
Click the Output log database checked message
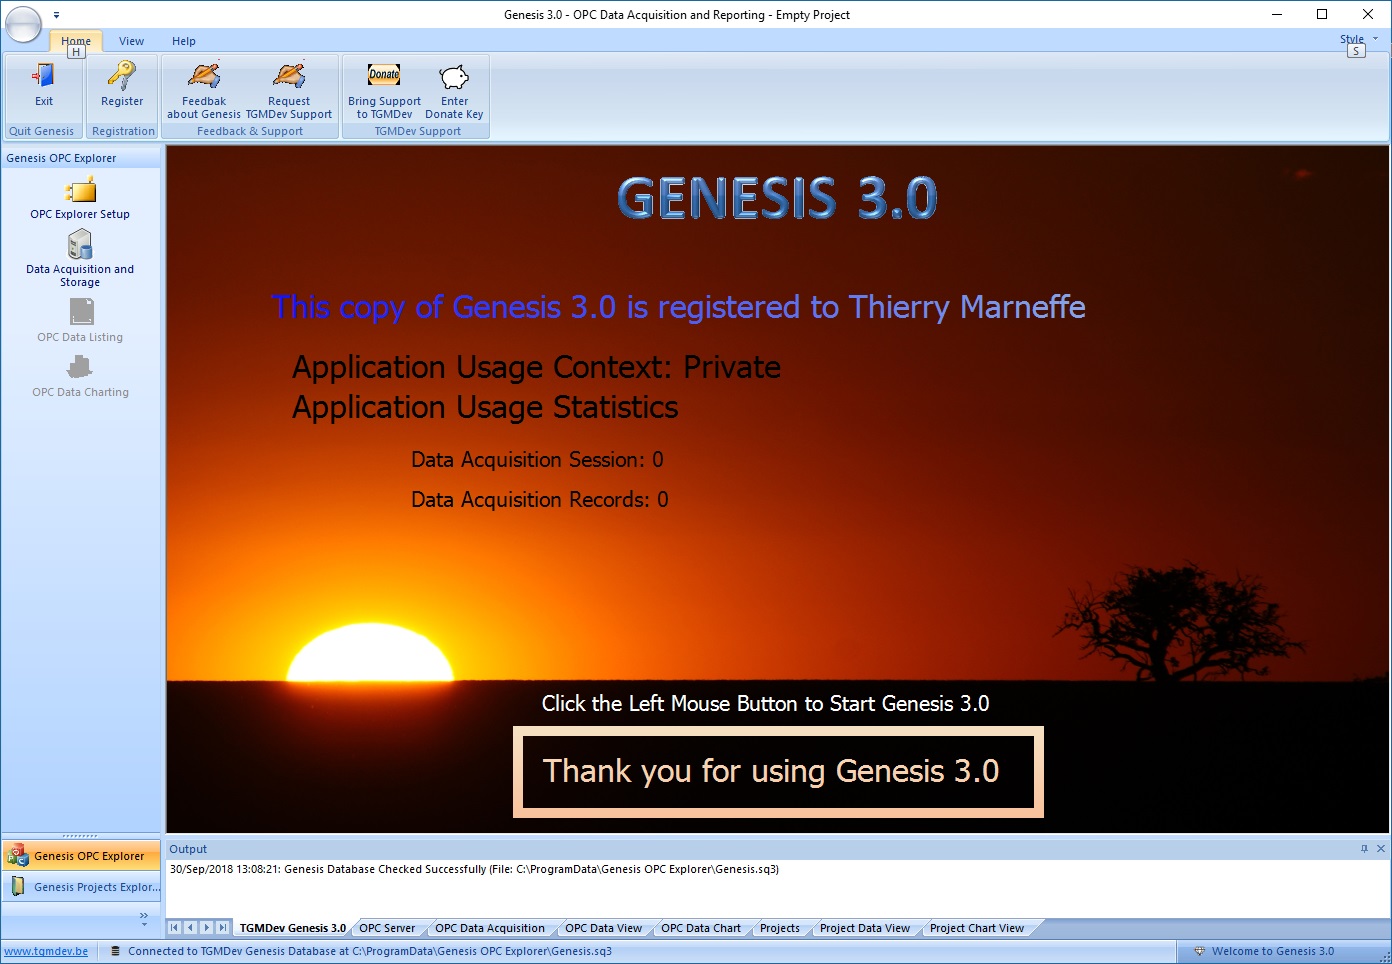coord(474,869)
